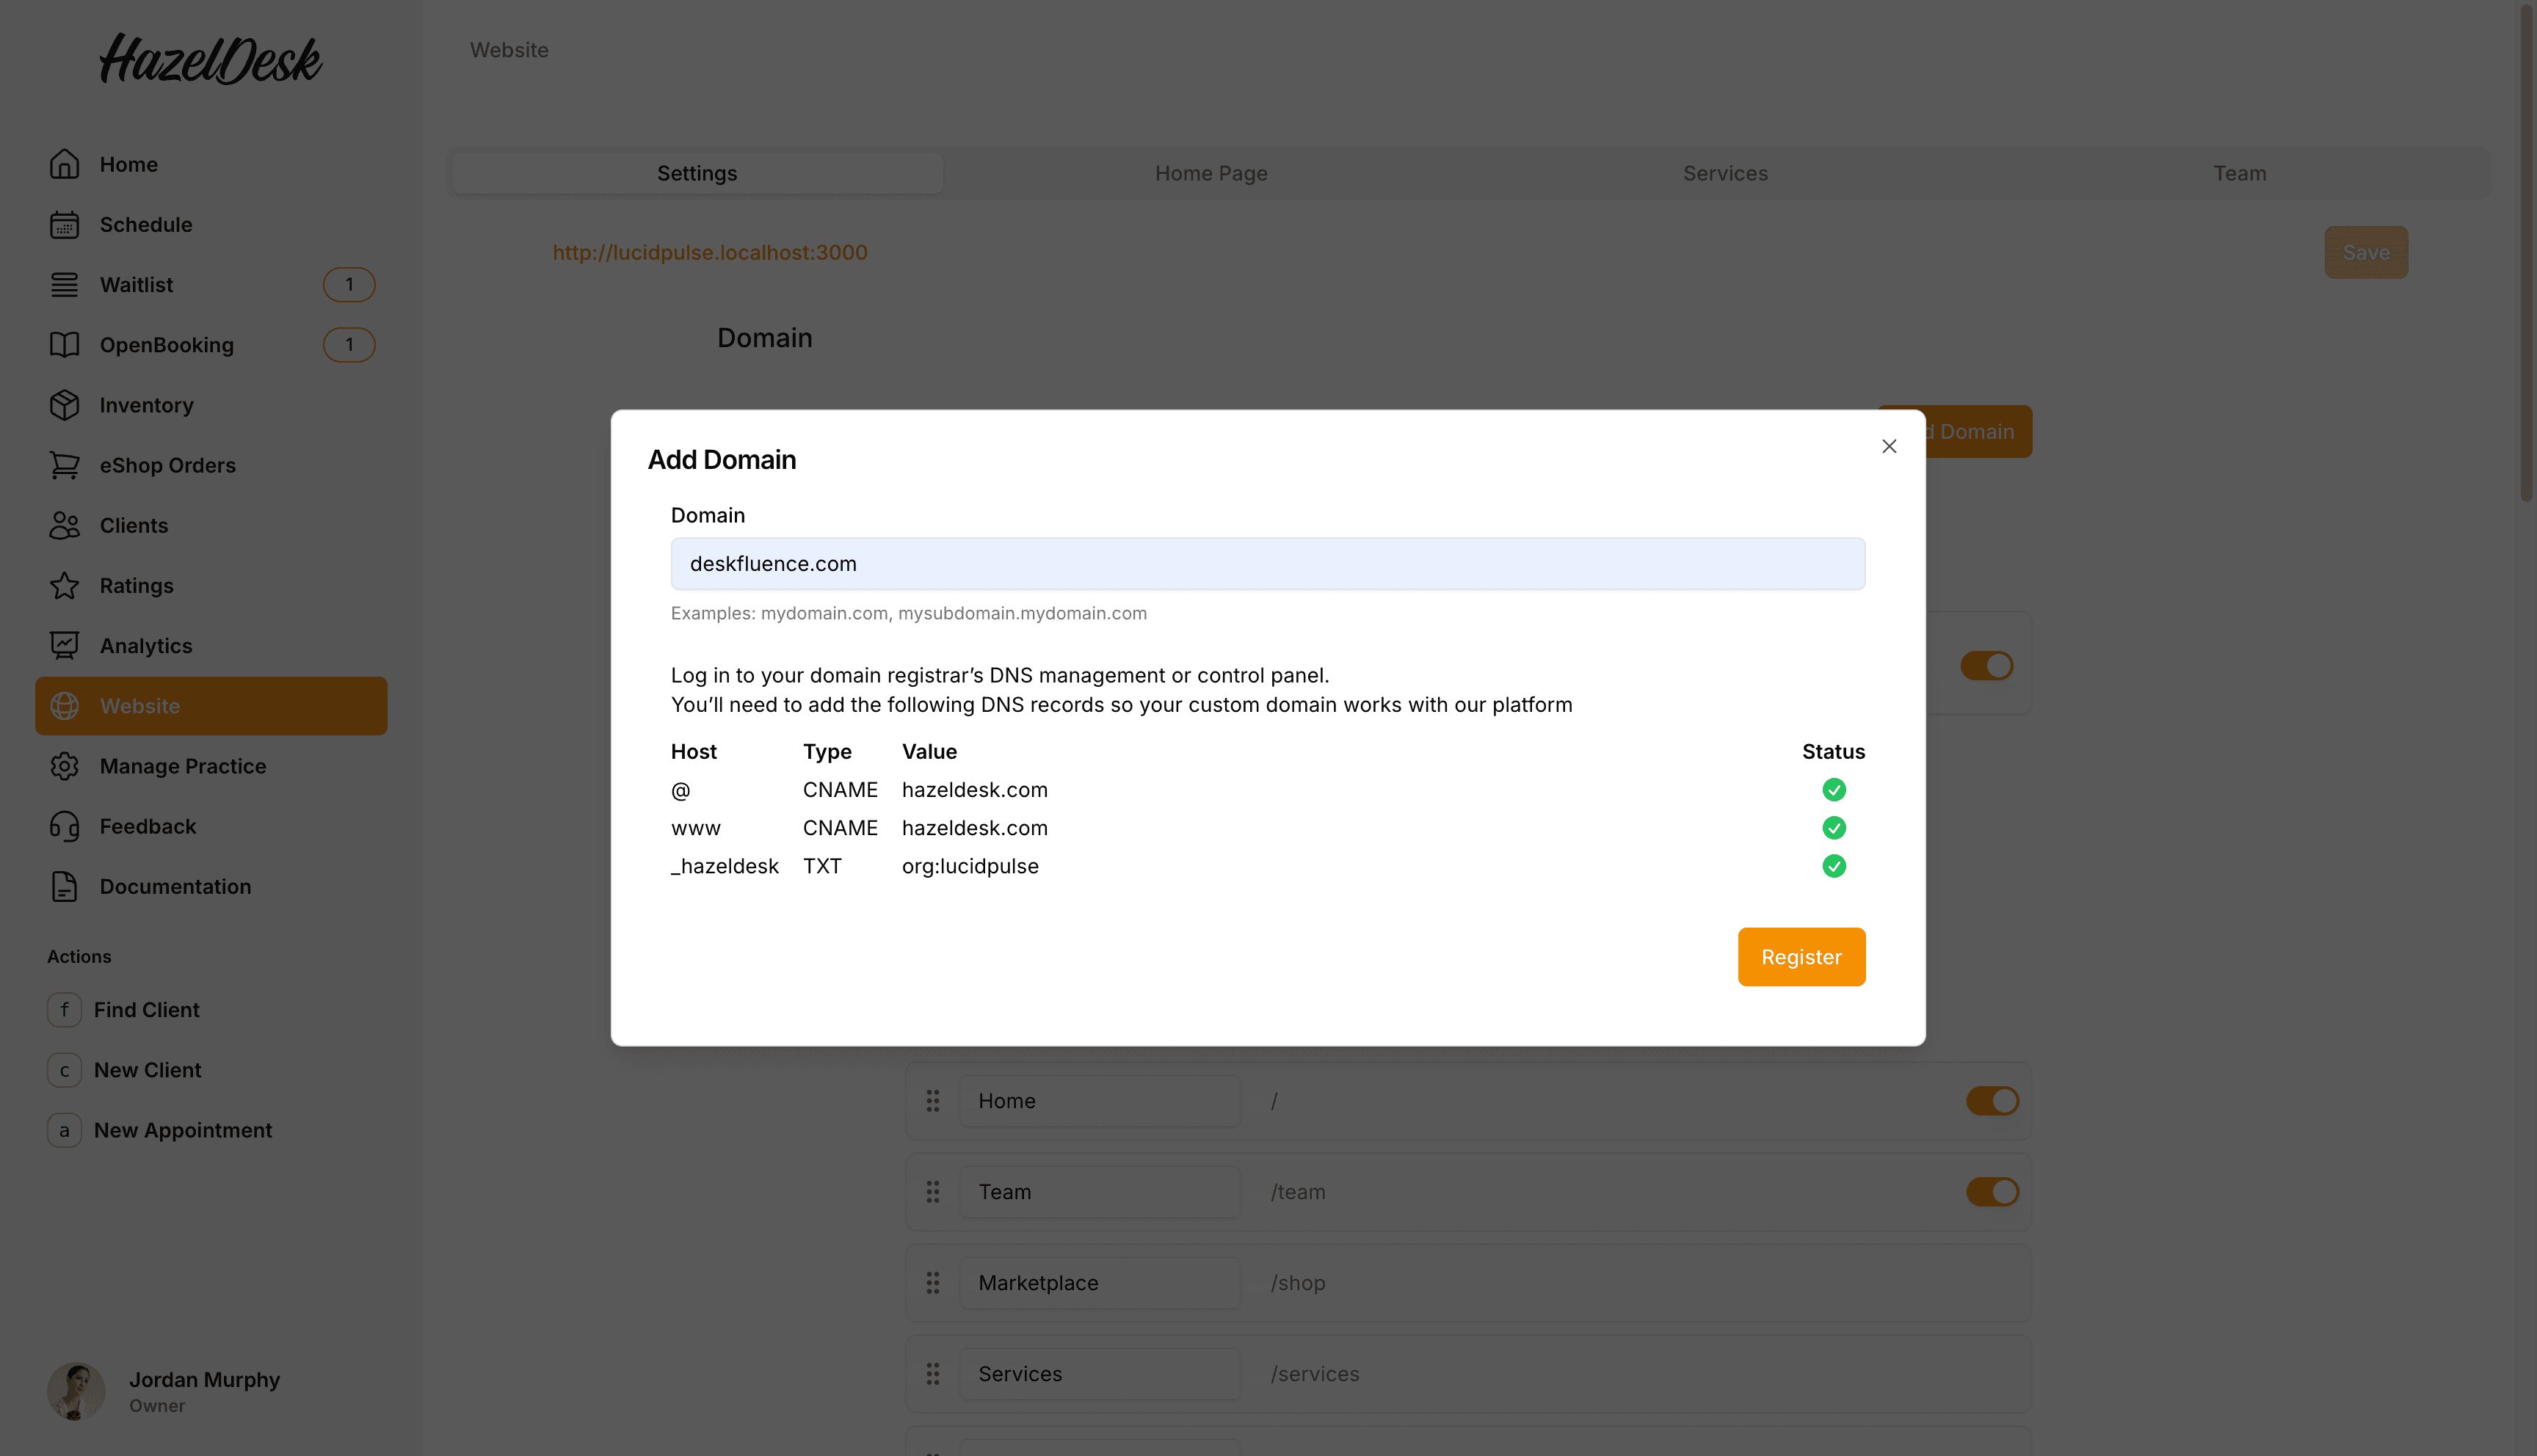Click the Manage Practice gear icon

pyautogui.click(x=64, y=767)
